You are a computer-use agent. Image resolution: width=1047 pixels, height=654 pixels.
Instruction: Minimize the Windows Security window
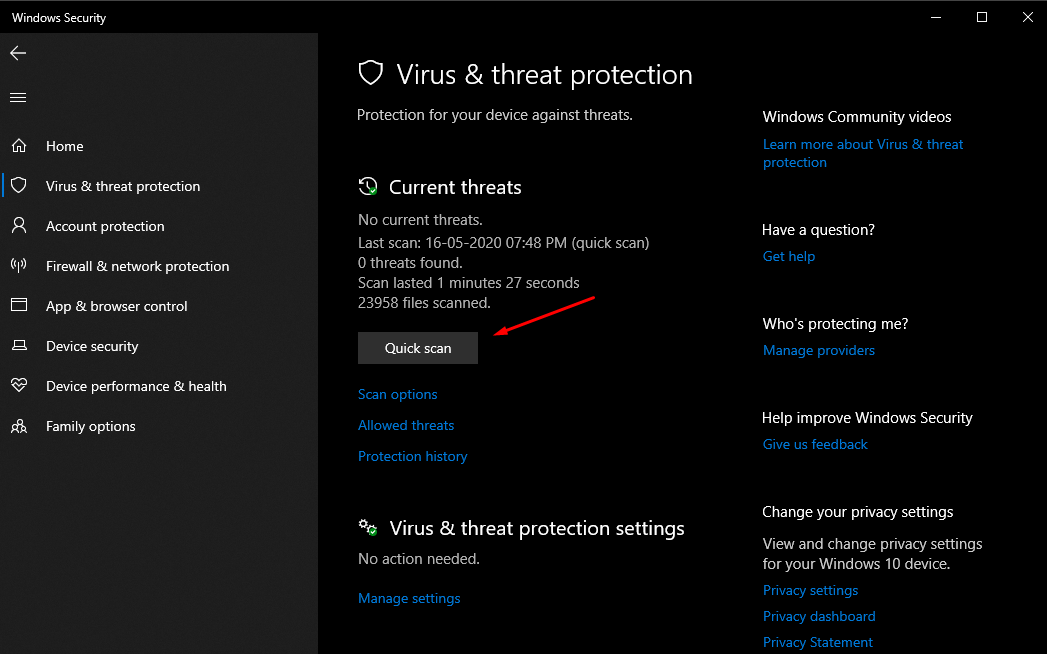(x=936, y=17)
